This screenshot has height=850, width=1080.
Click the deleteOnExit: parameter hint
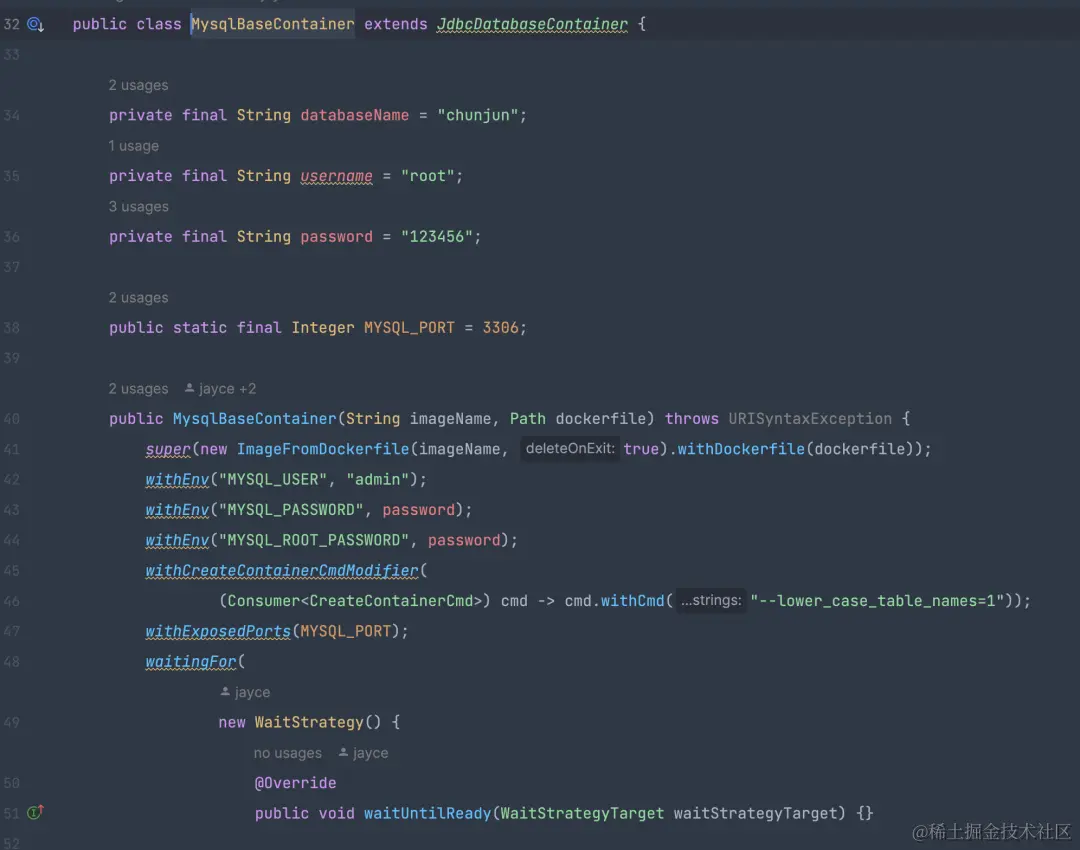(570, 448)
